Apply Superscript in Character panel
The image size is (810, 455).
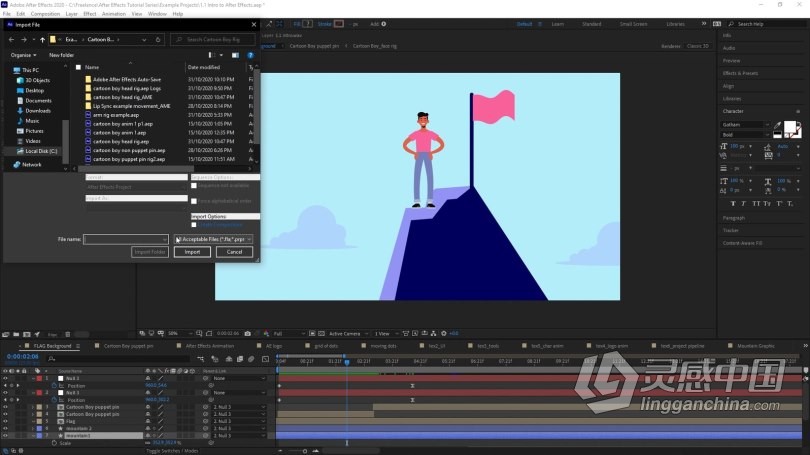[780, 203]
